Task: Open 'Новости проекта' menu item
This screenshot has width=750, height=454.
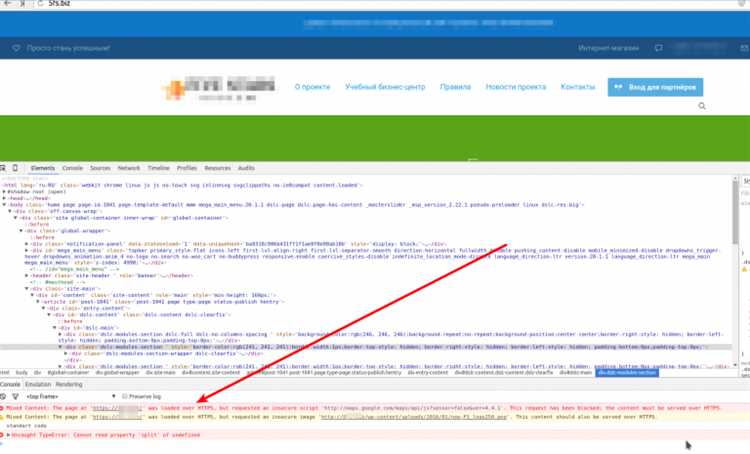Action: coord(516,87)
